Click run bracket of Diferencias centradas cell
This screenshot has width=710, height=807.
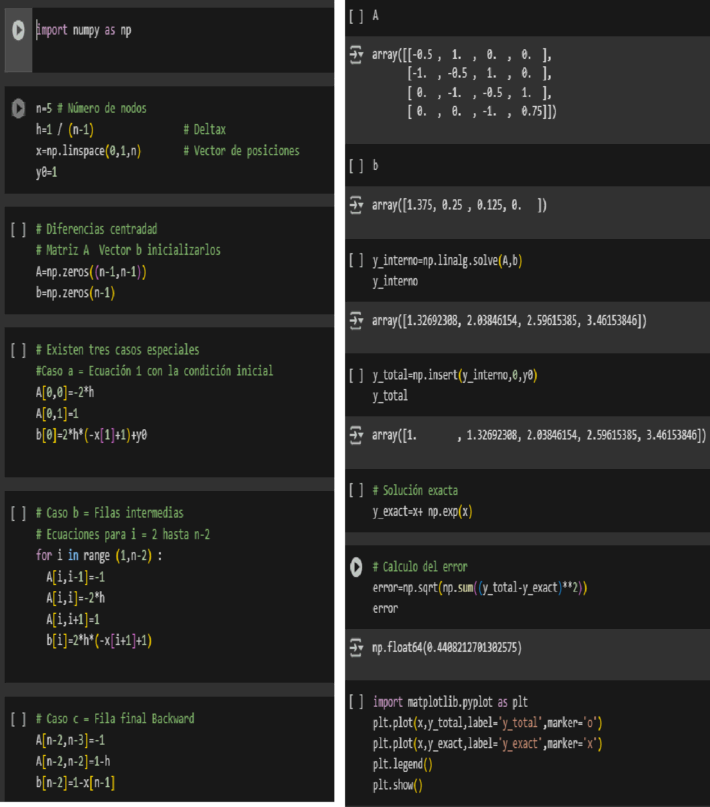(18, 230)
